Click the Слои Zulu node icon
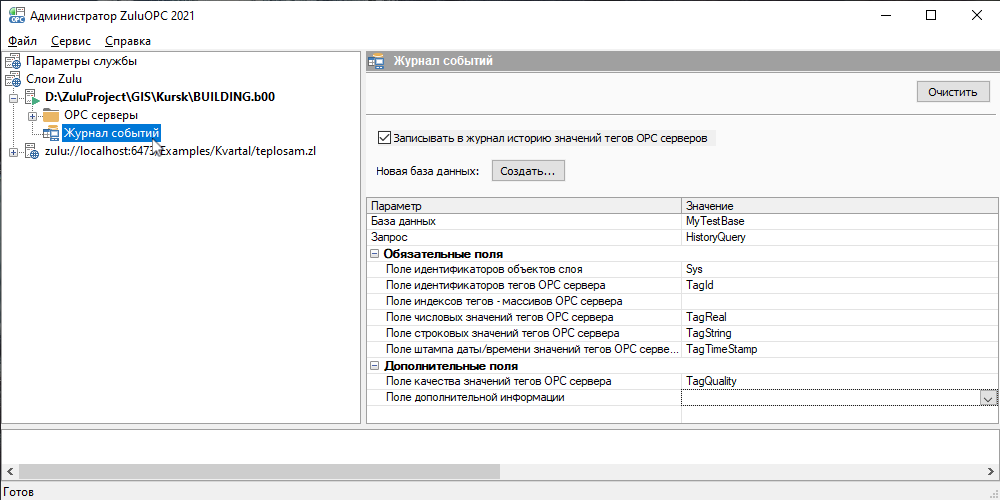Image resolution: width=1000 pixels, height=500 pixels. (13, 79)
